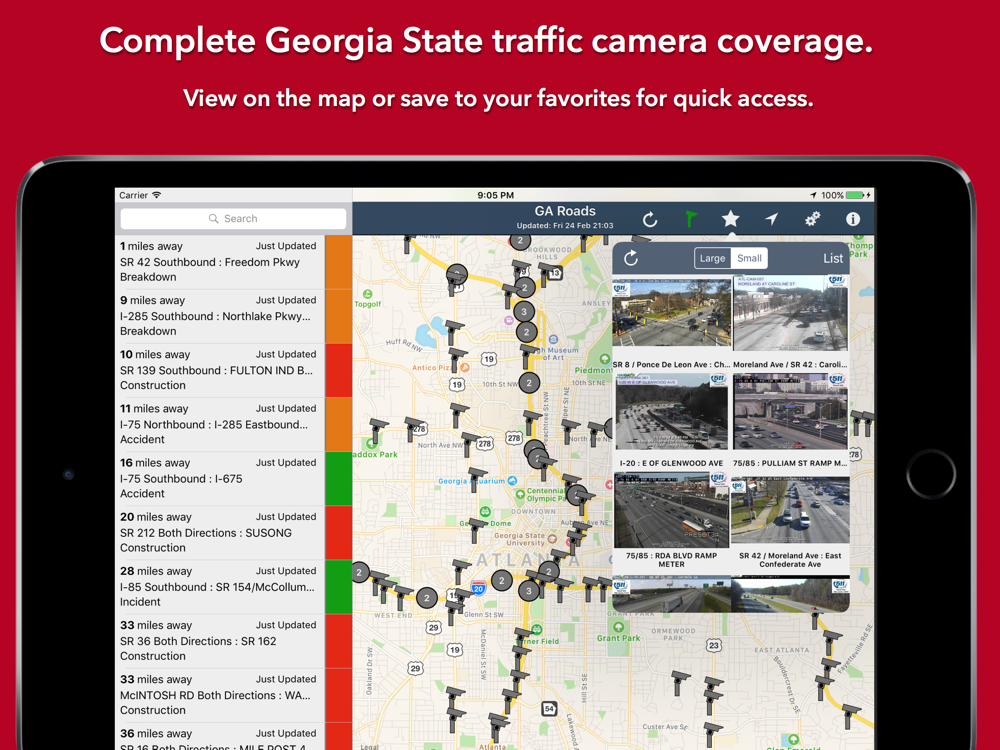
Task: Tap Centennial Olympic Park marker
Action: (520, 493)
